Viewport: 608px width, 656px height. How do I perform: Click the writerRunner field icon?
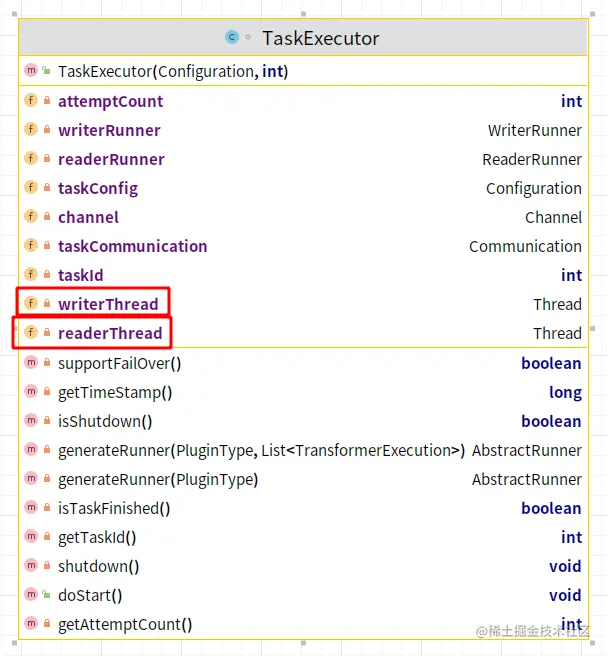coord(31,129)
